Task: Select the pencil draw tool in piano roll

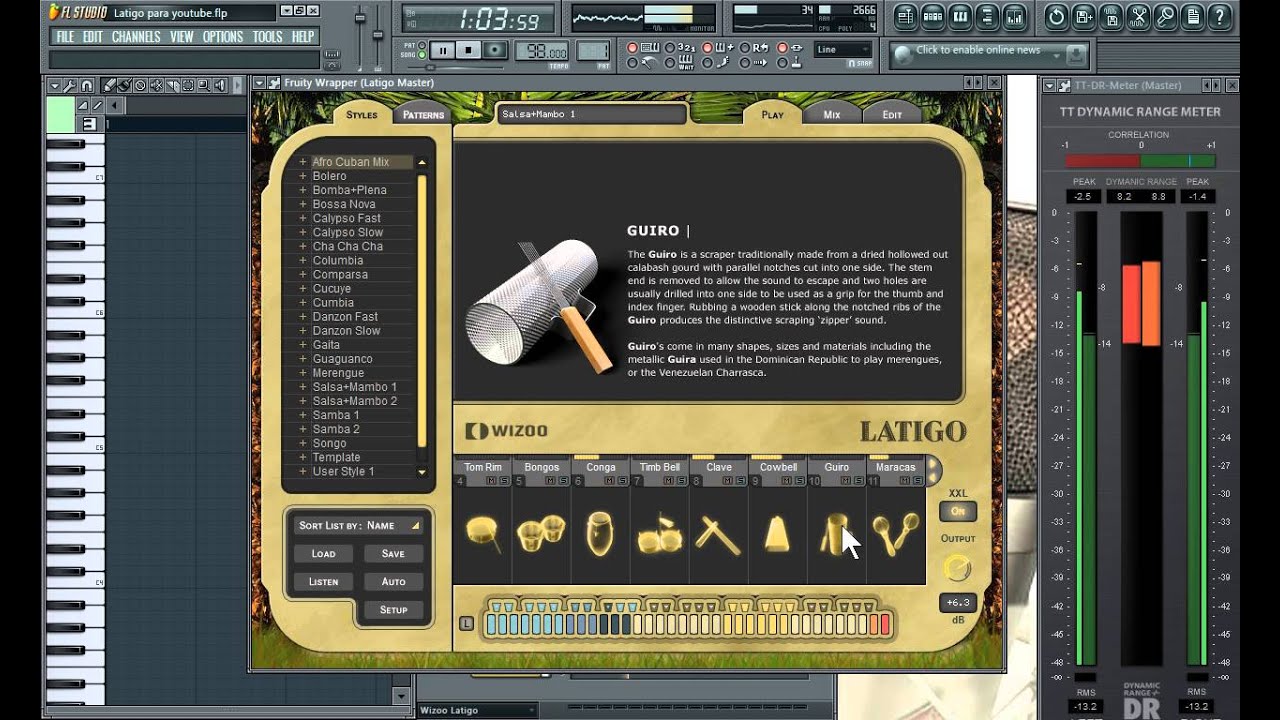Action: pos(109,86)
